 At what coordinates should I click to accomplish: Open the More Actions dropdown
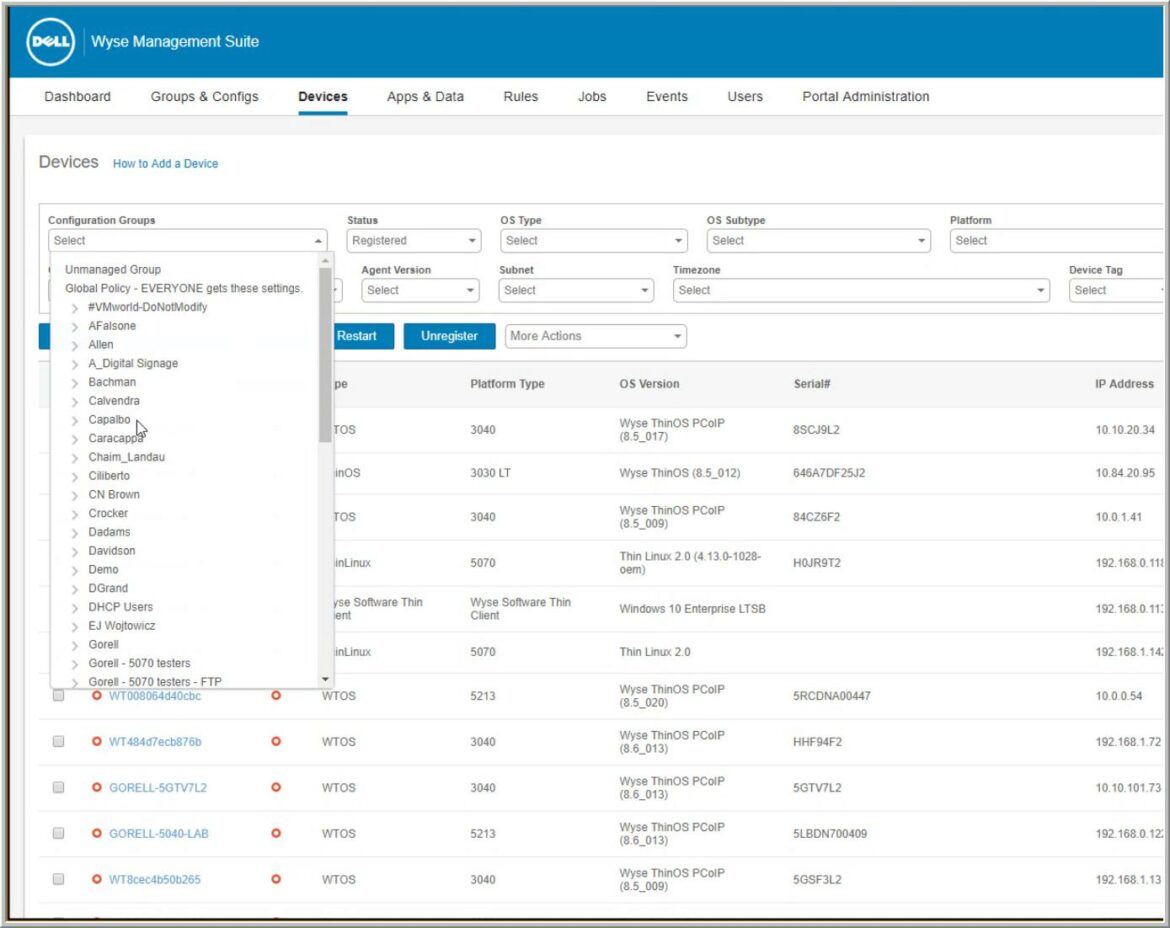[595, 336]
